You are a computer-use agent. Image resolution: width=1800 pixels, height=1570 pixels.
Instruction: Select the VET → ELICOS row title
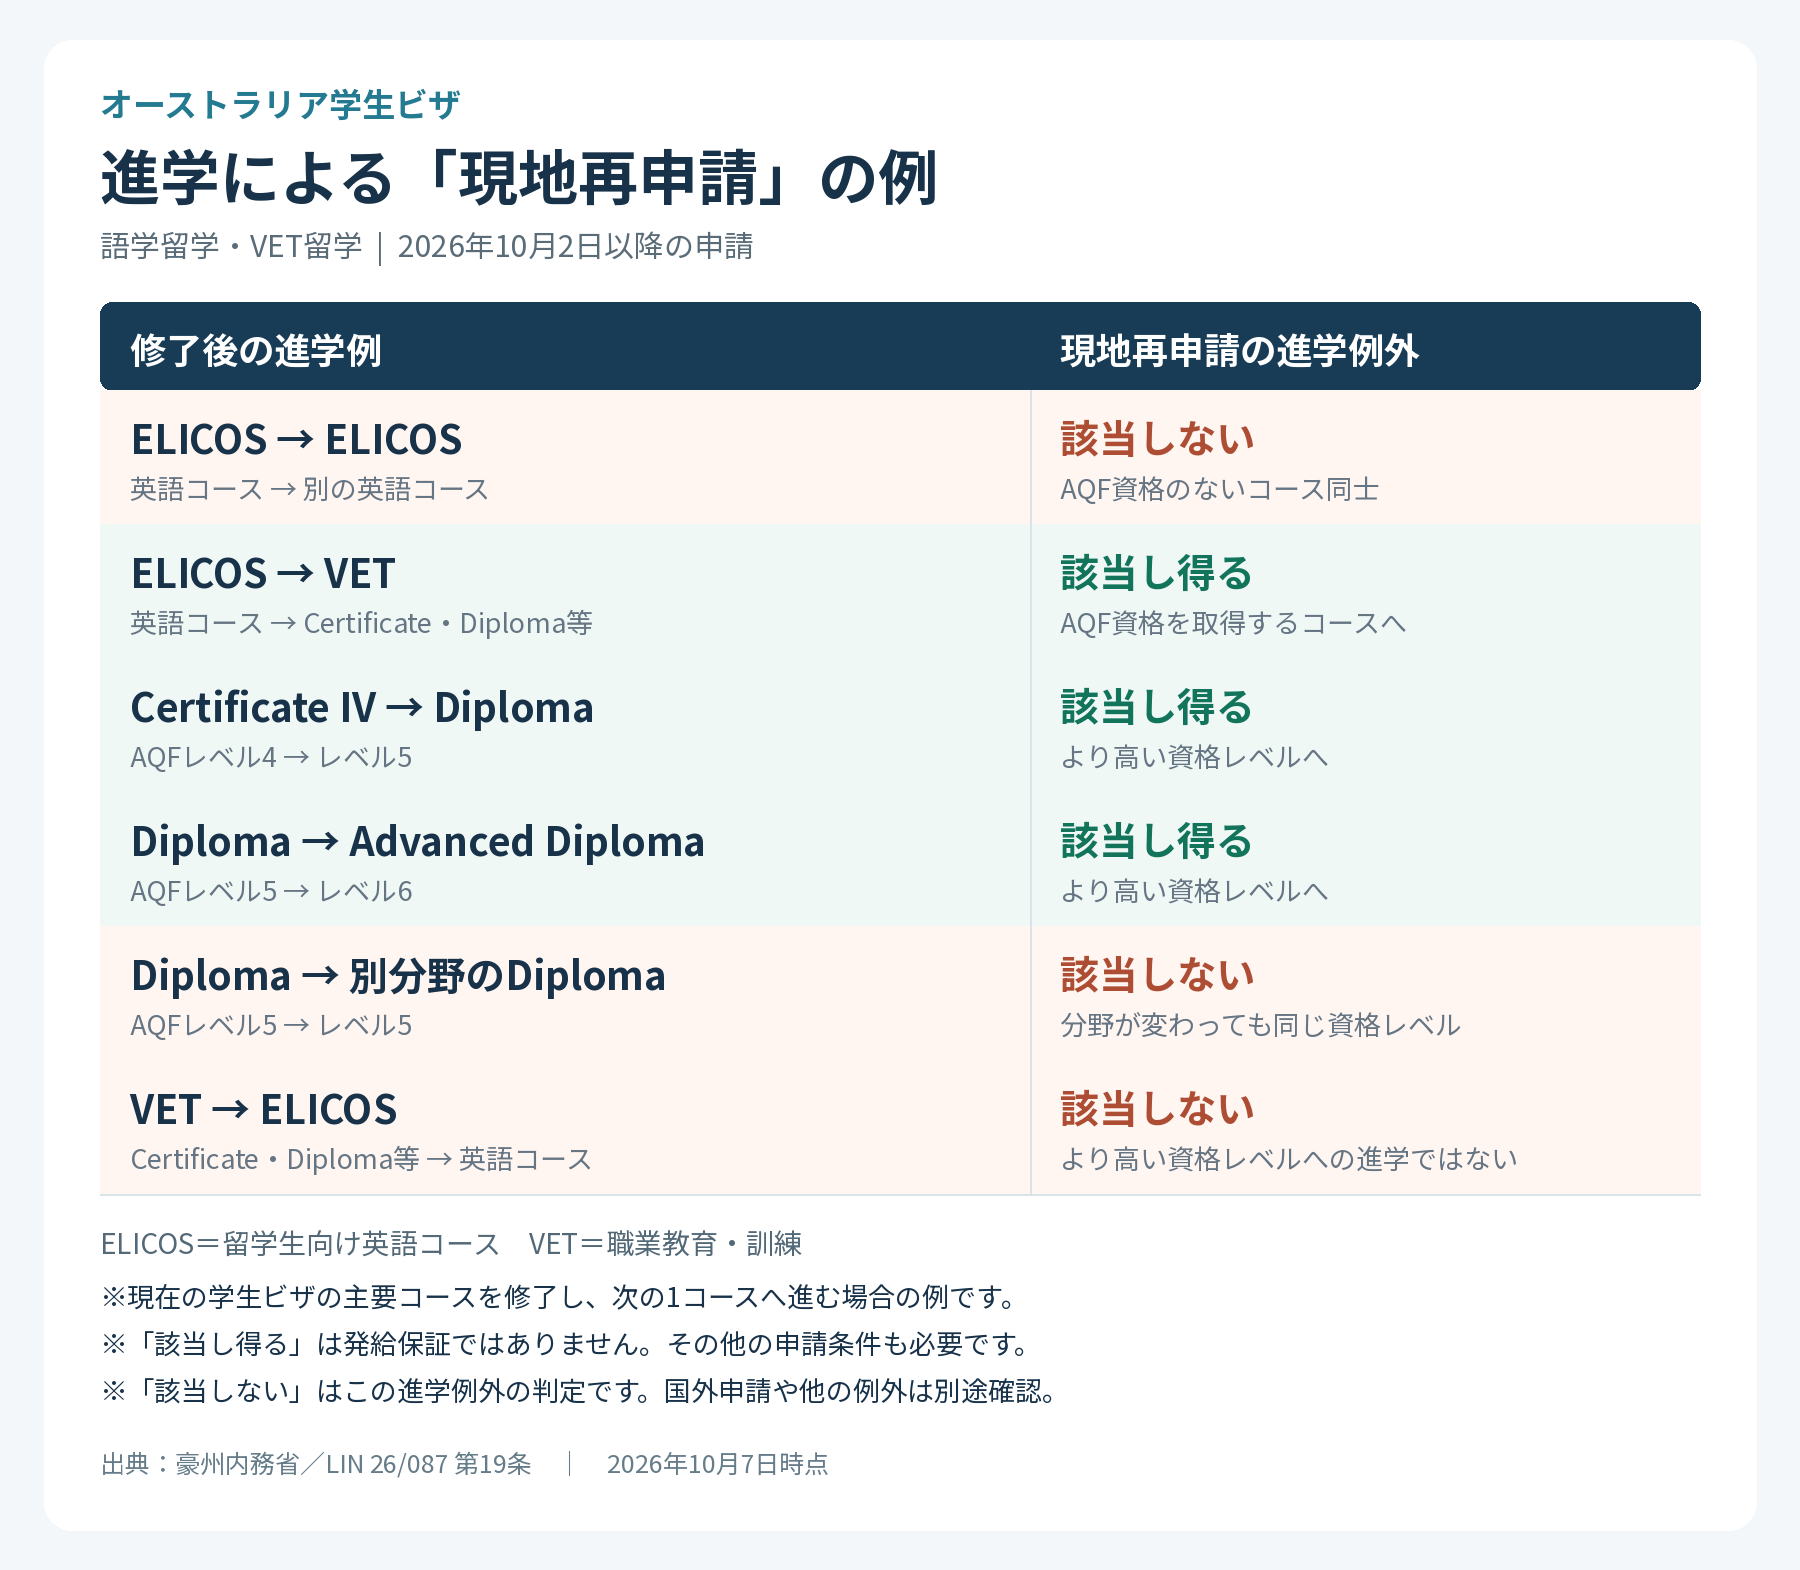(x=264, y=1110)
